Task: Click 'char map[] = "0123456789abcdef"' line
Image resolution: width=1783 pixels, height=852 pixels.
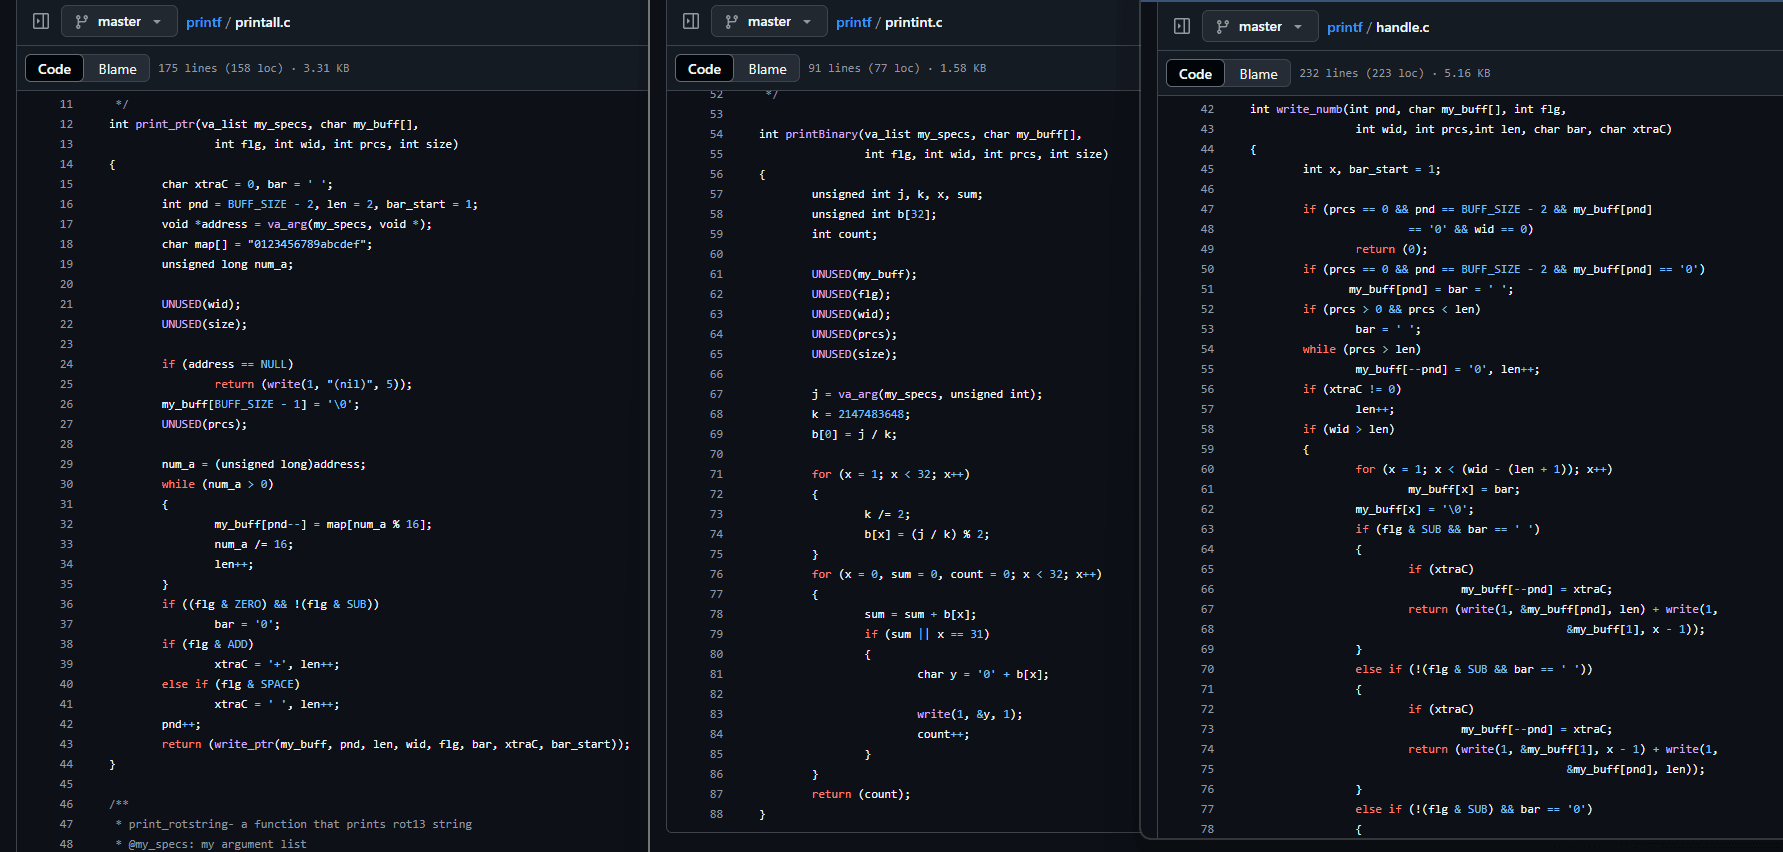Action: click(267, 244)
